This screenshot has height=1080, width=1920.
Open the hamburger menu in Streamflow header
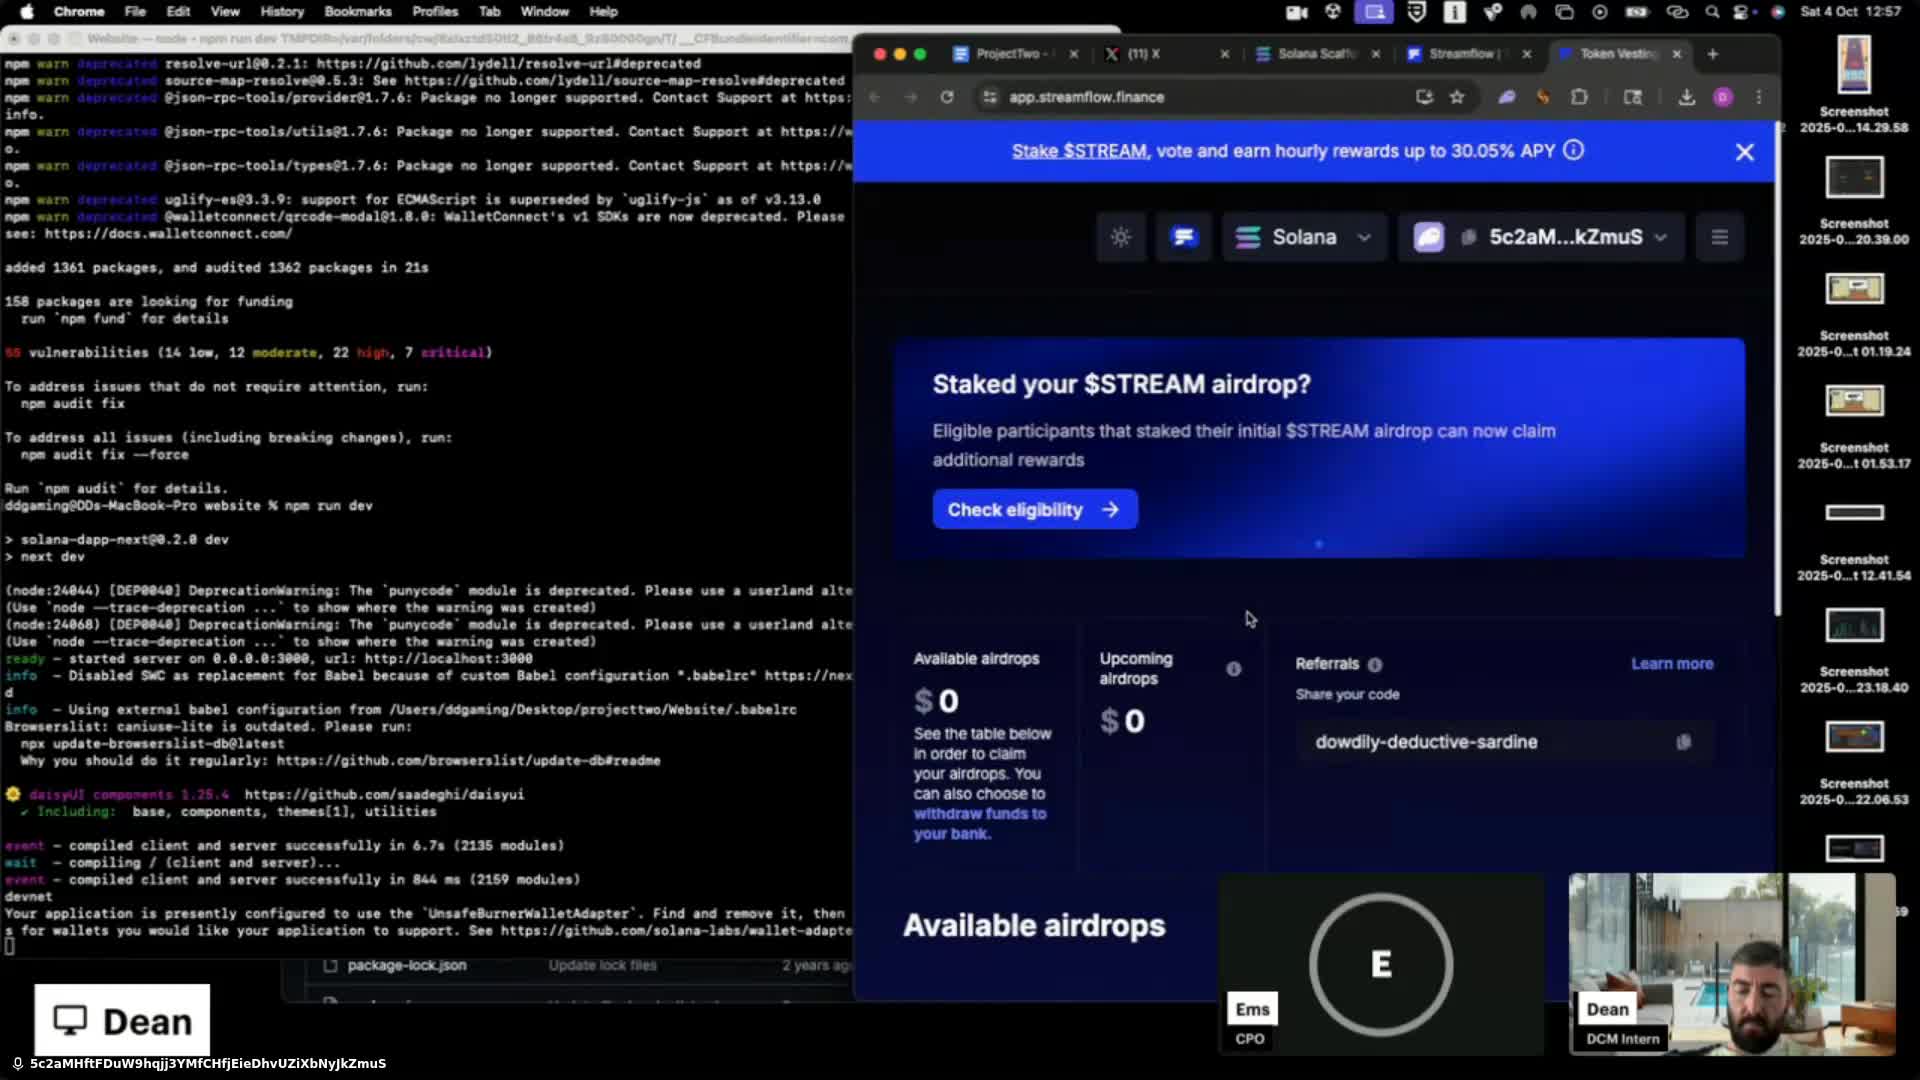(x=1719, y=237)
